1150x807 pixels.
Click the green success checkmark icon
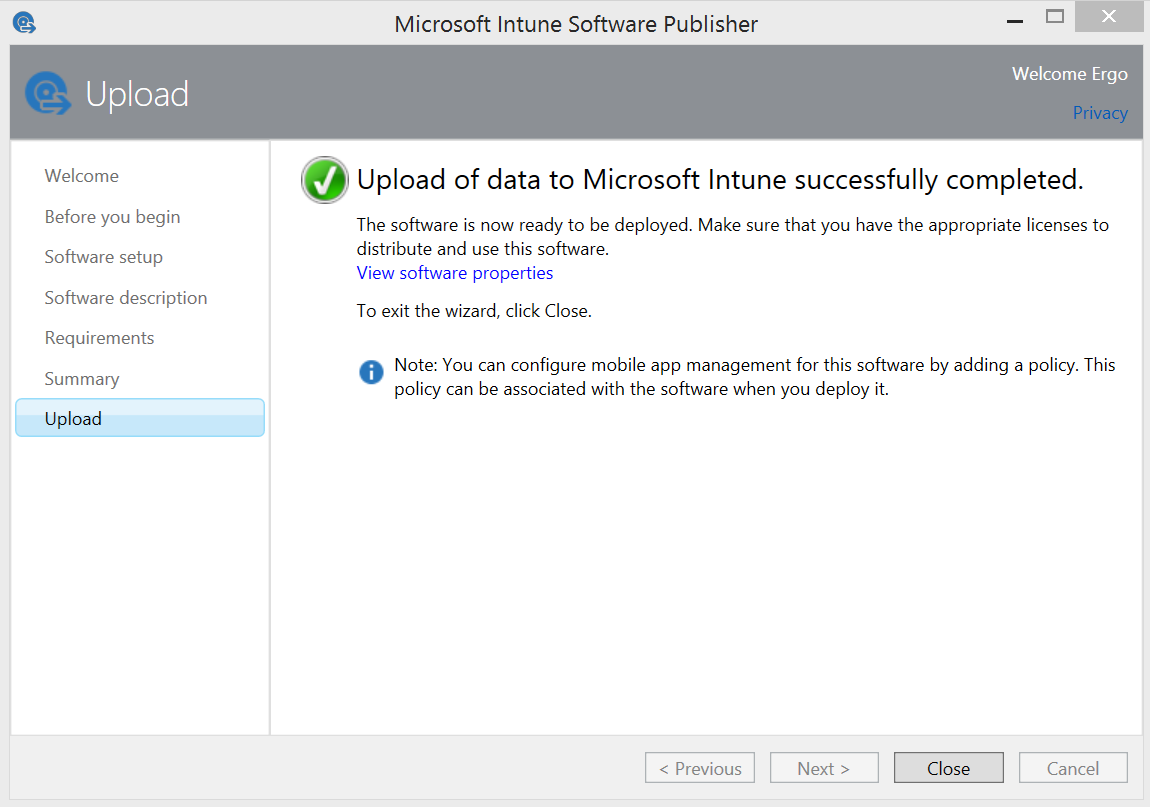(x=324, y=180)
